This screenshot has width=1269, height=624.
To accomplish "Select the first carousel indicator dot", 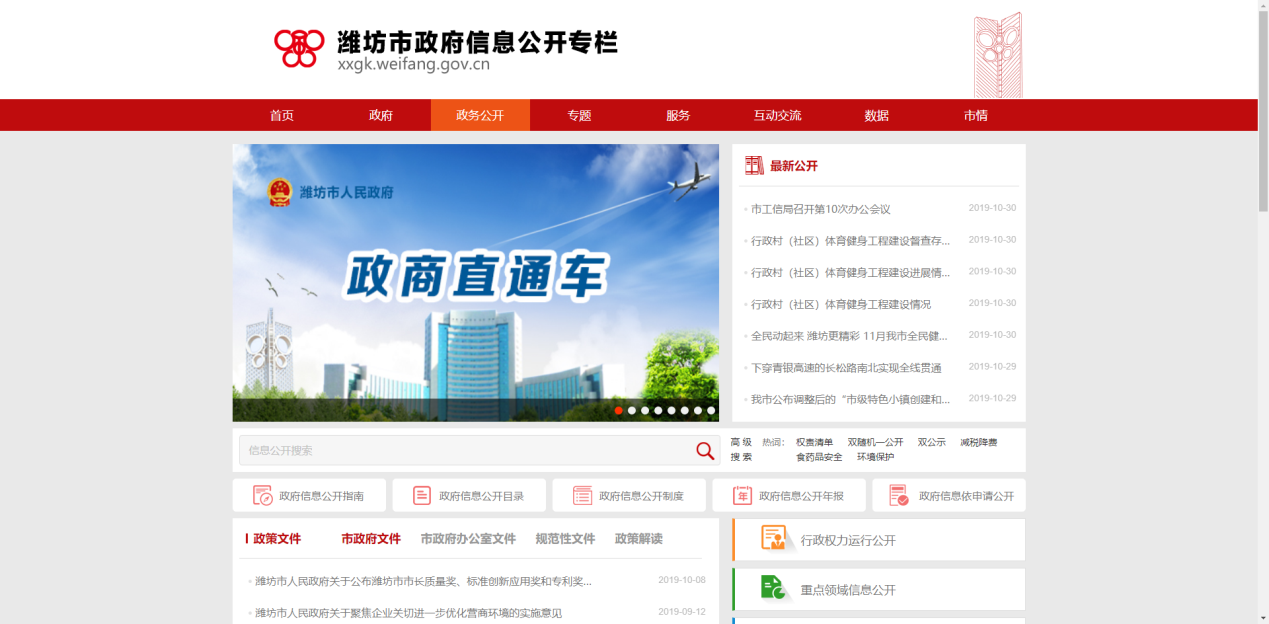I will [x=619, y=410].
